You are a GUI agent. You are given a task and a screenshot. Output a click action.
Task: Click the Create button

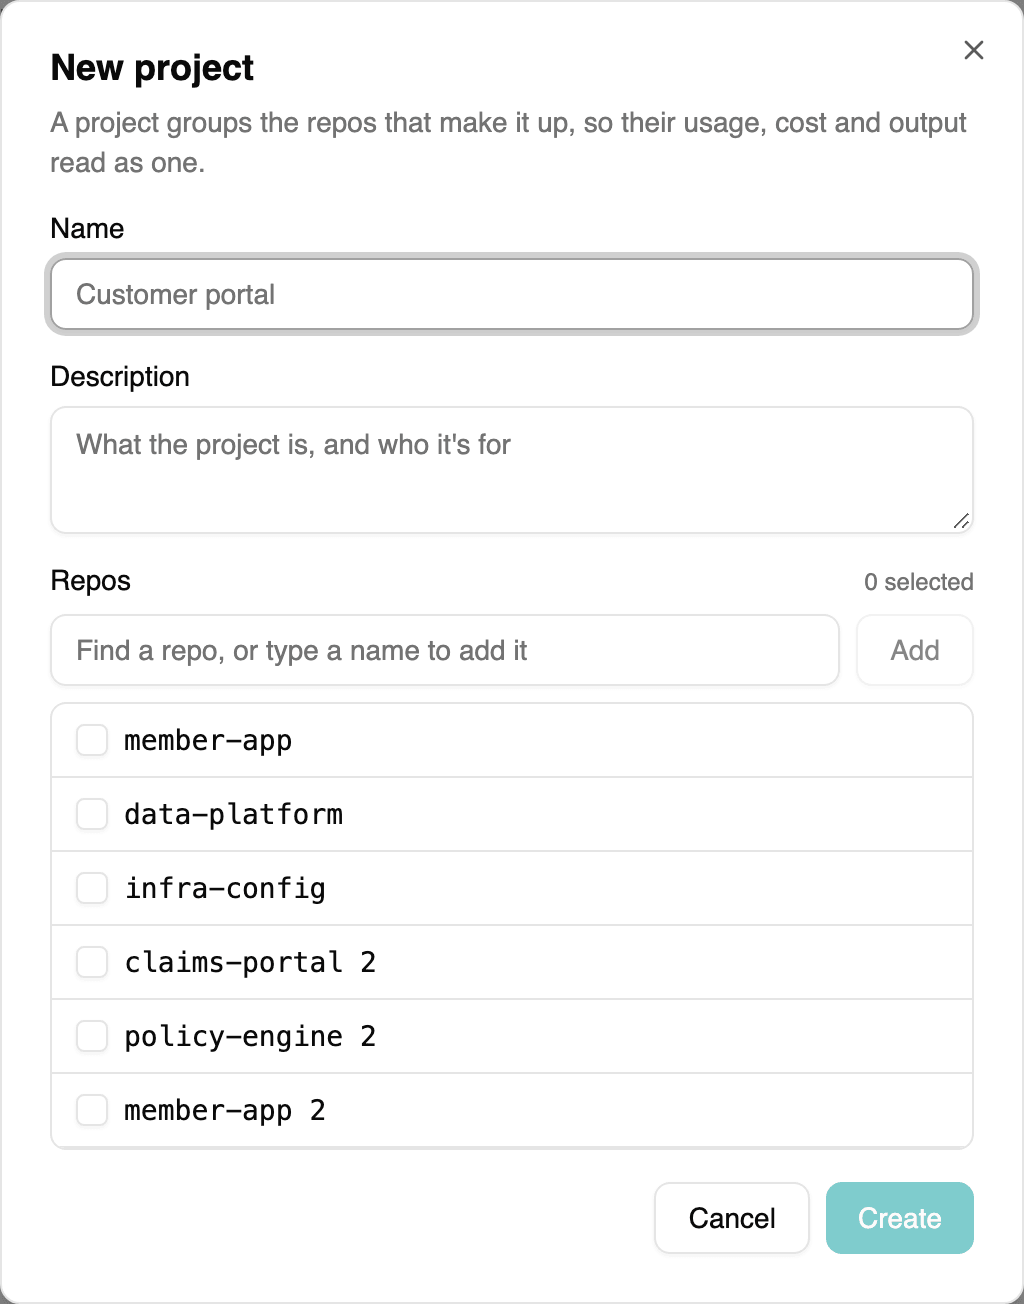click(900, 1218)
